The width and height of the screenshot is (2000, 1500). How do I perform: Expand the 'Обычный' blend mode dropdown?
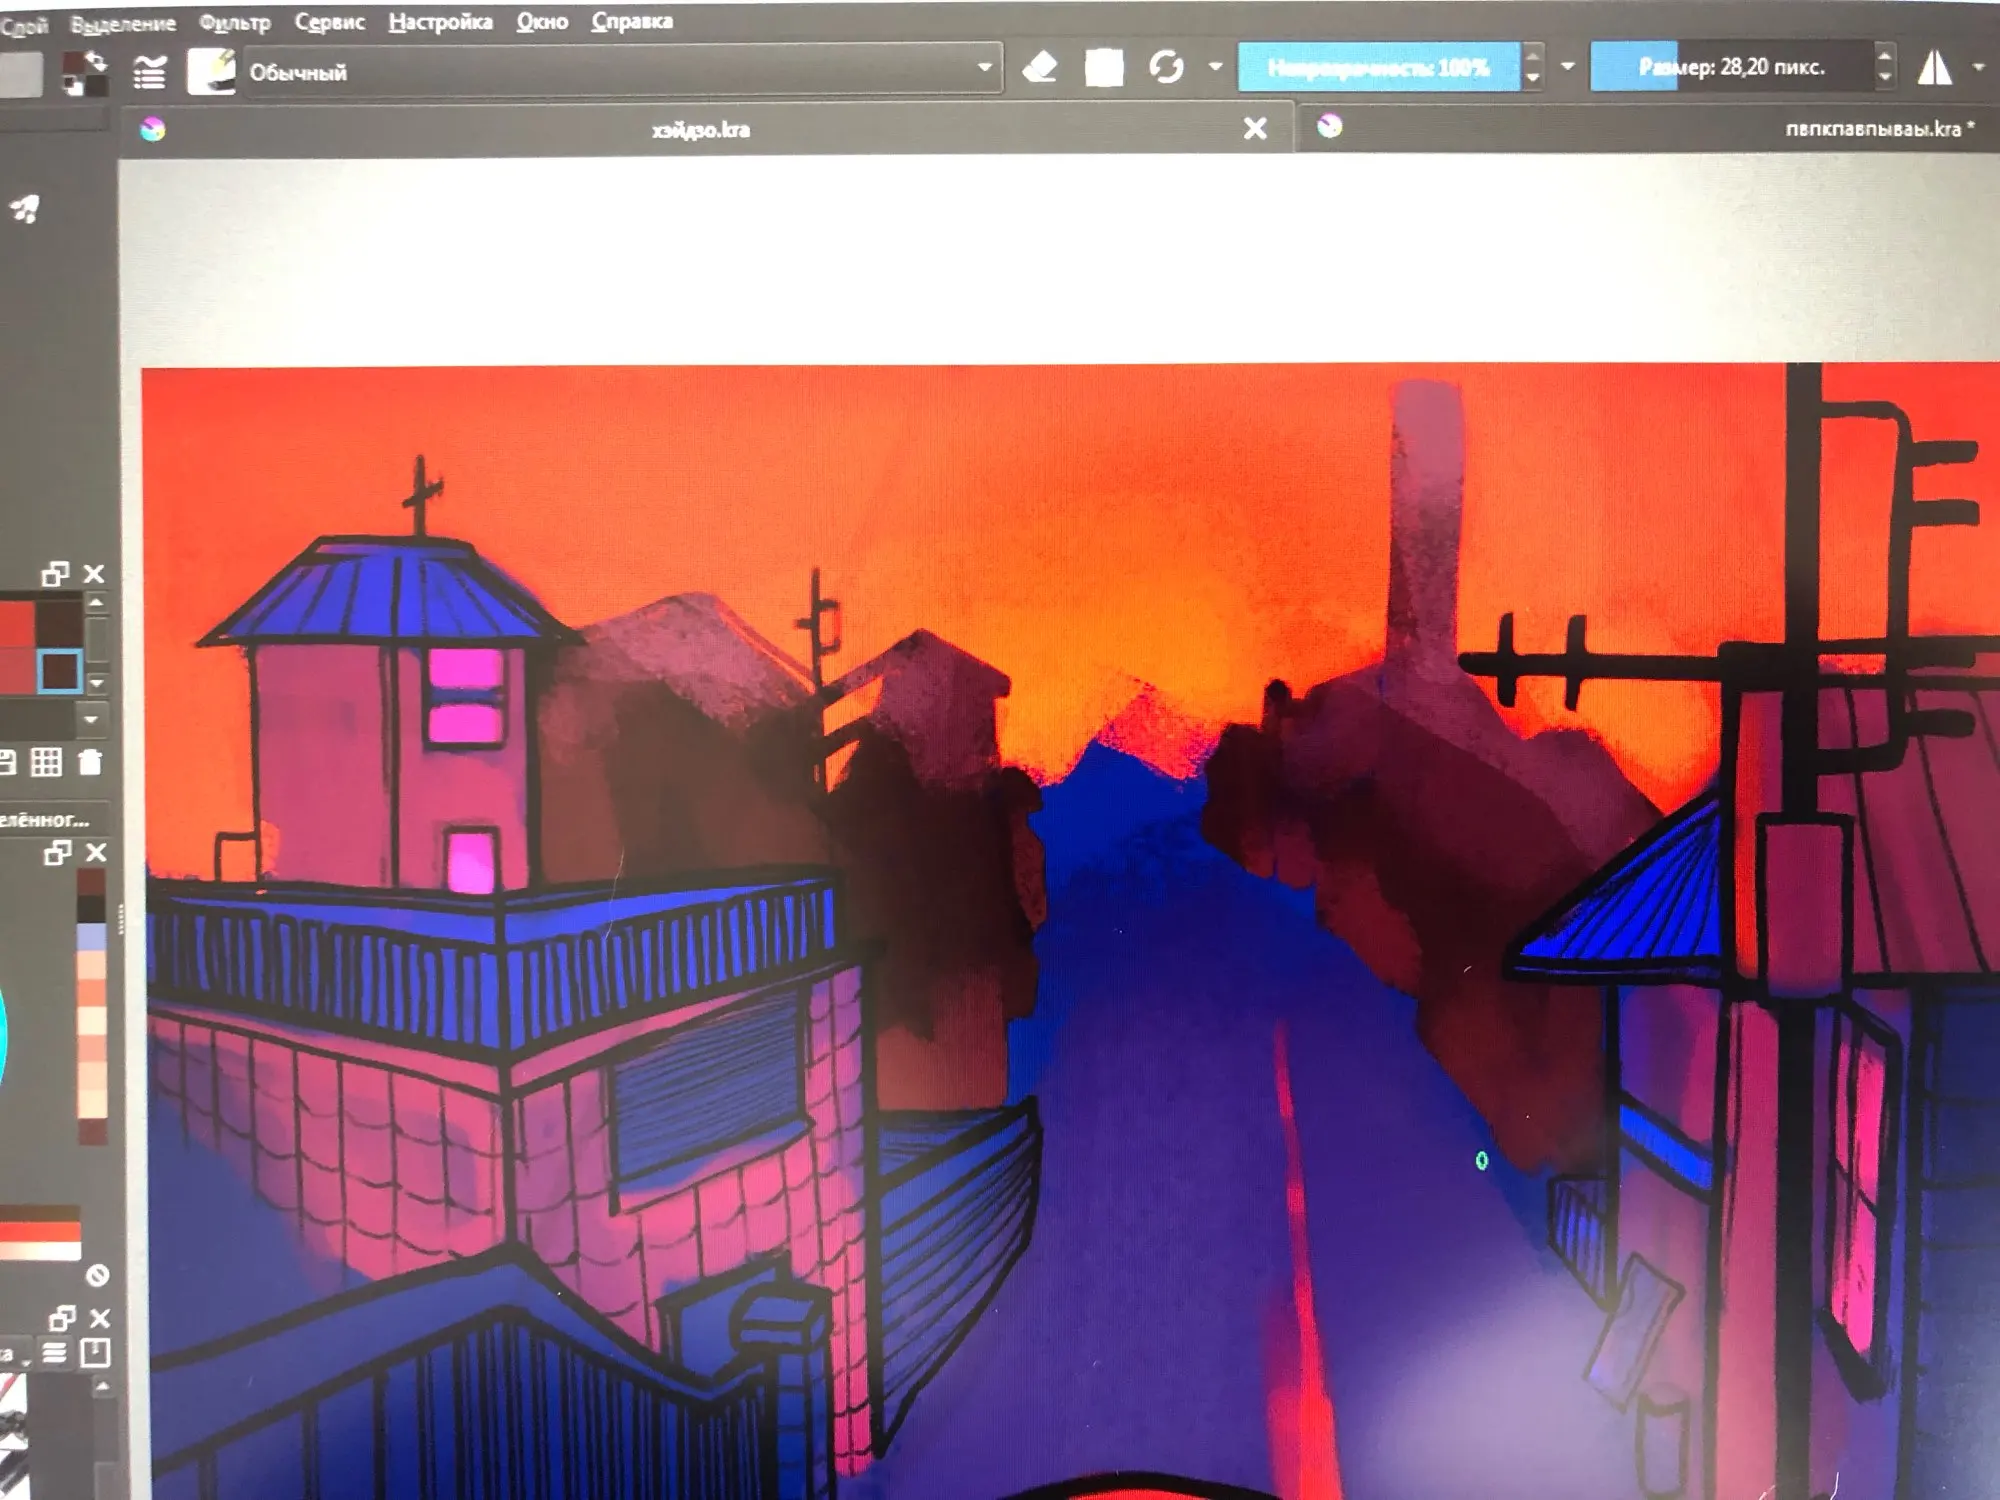(984, 68)
